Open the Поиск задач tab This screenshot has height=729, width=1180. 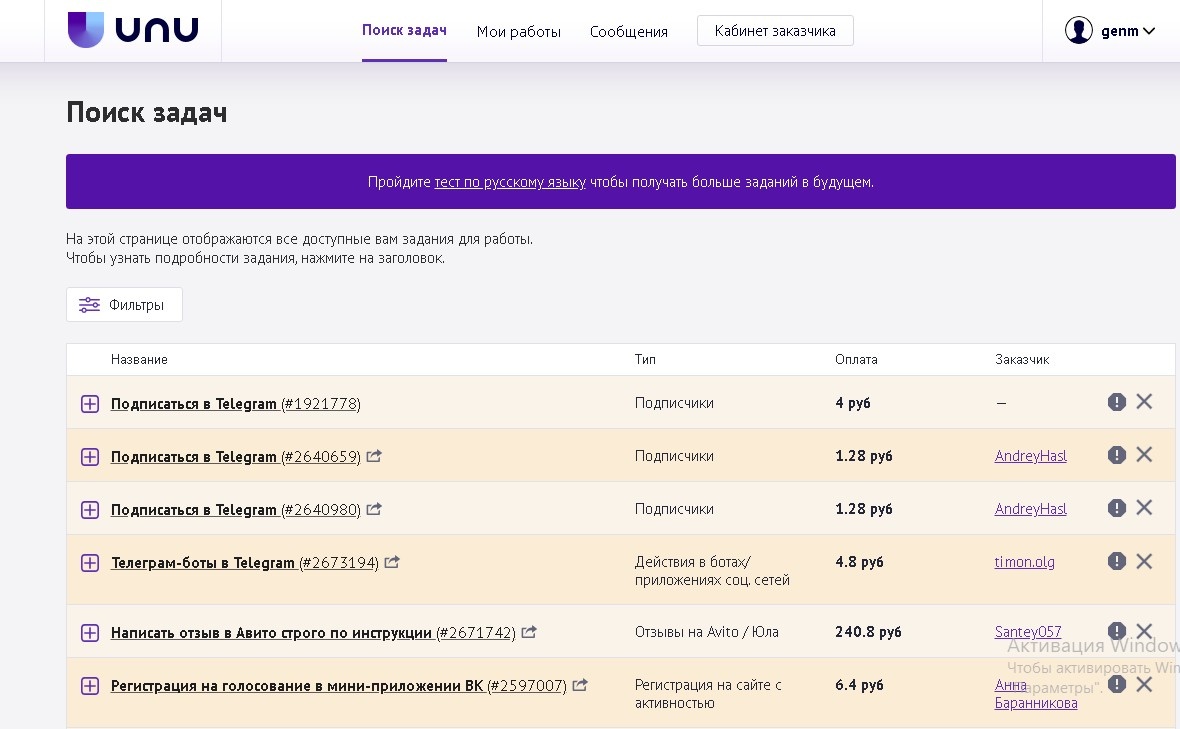[x=404, y=30]
